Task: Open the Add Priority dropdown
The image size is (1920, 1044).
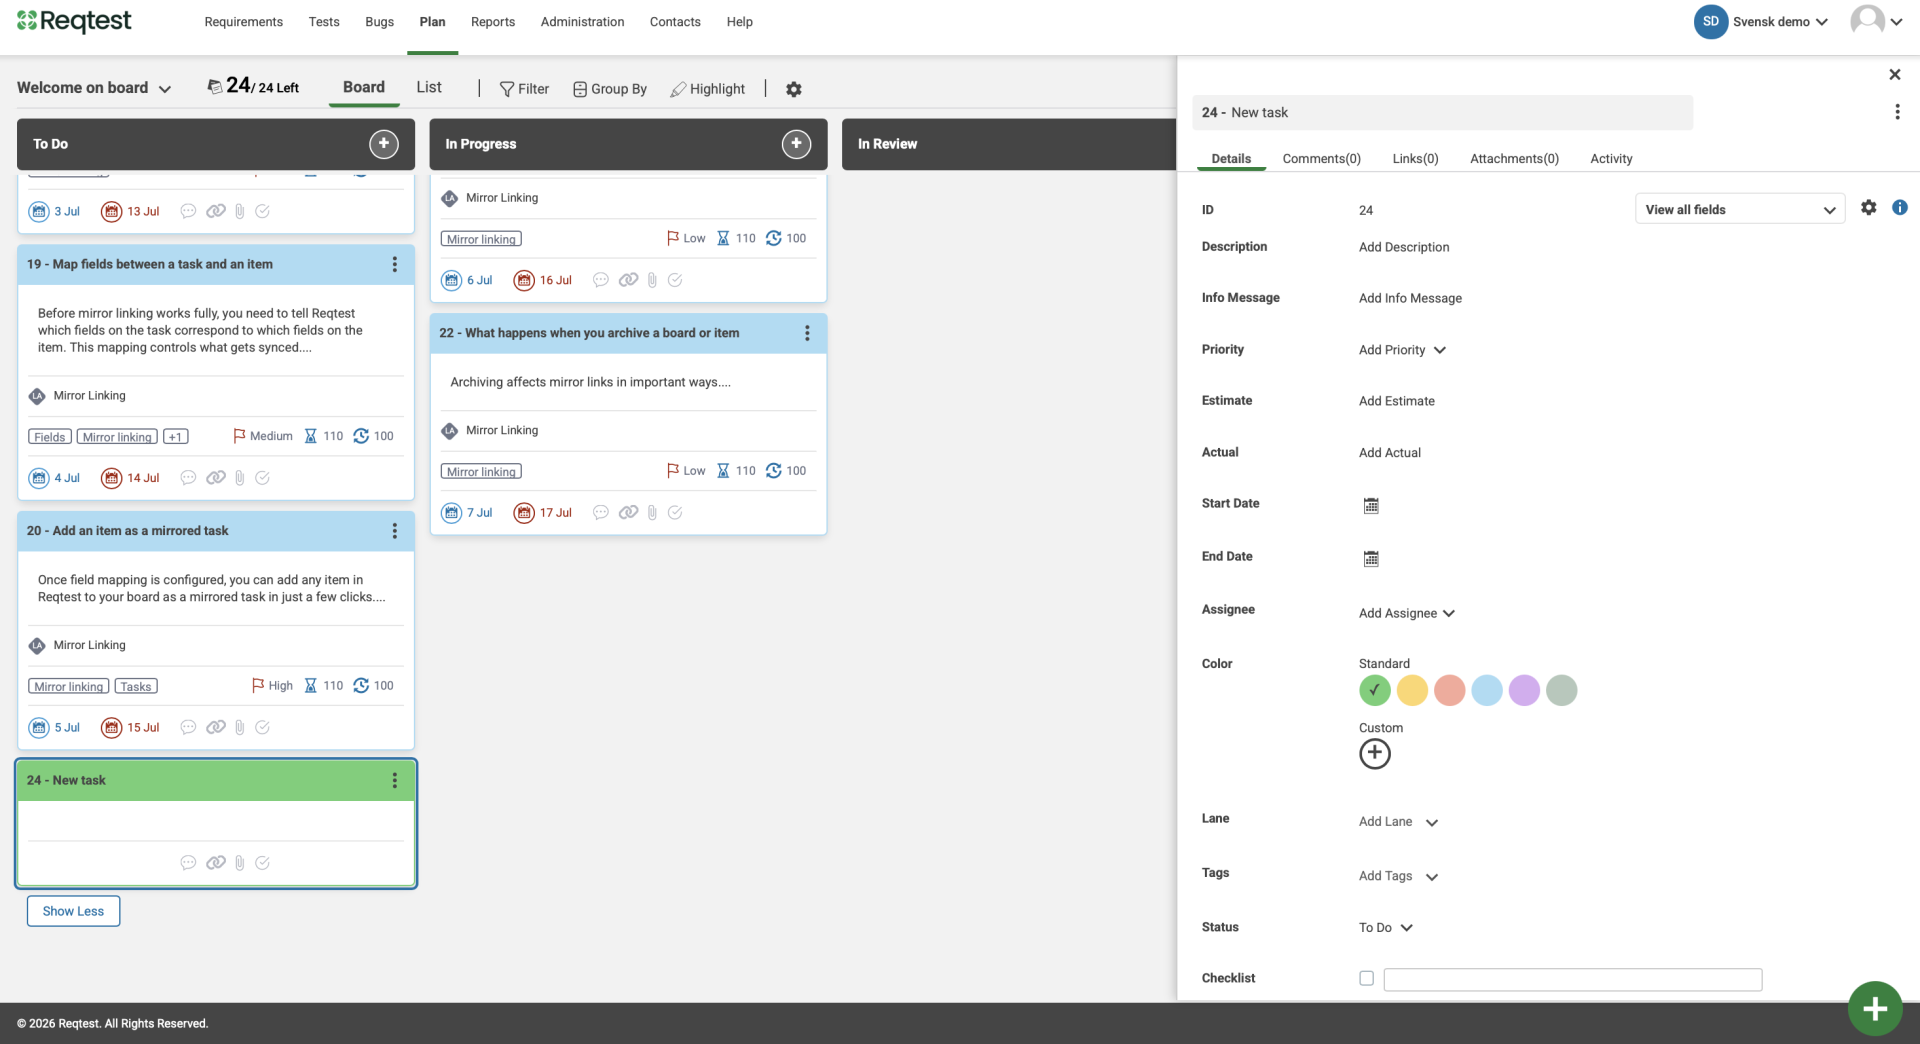Action: coord(1402,350)
